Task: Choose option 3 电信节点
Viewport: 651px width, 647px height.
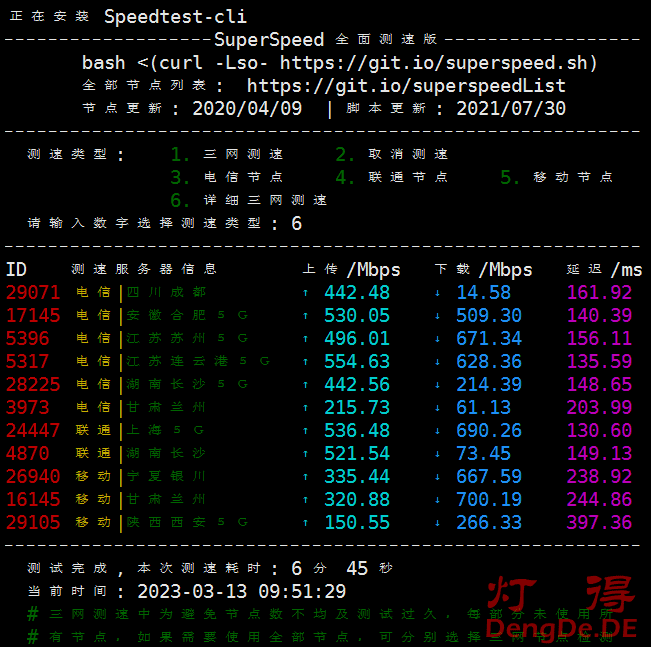Action: coord(227,177)
